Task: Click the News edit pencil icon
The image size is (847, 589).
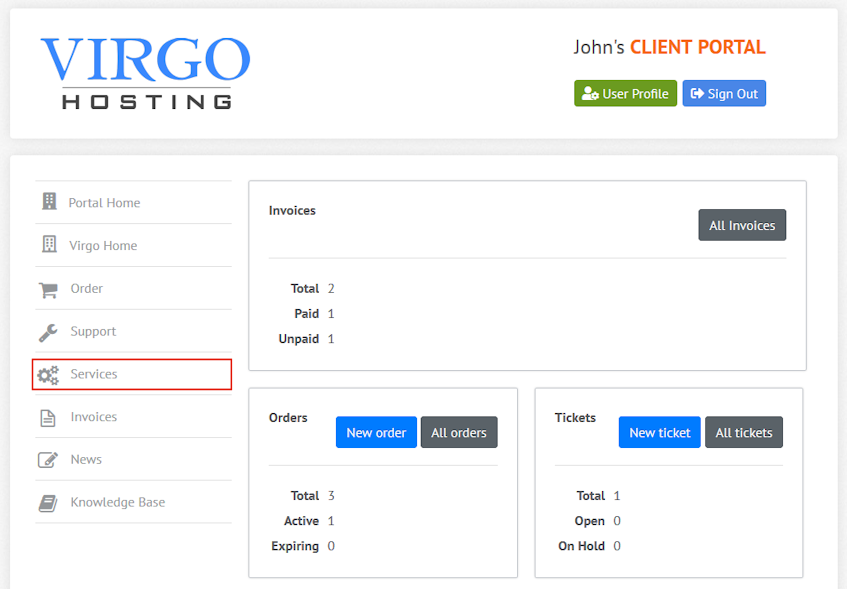Action: click(x=48, y=460)
